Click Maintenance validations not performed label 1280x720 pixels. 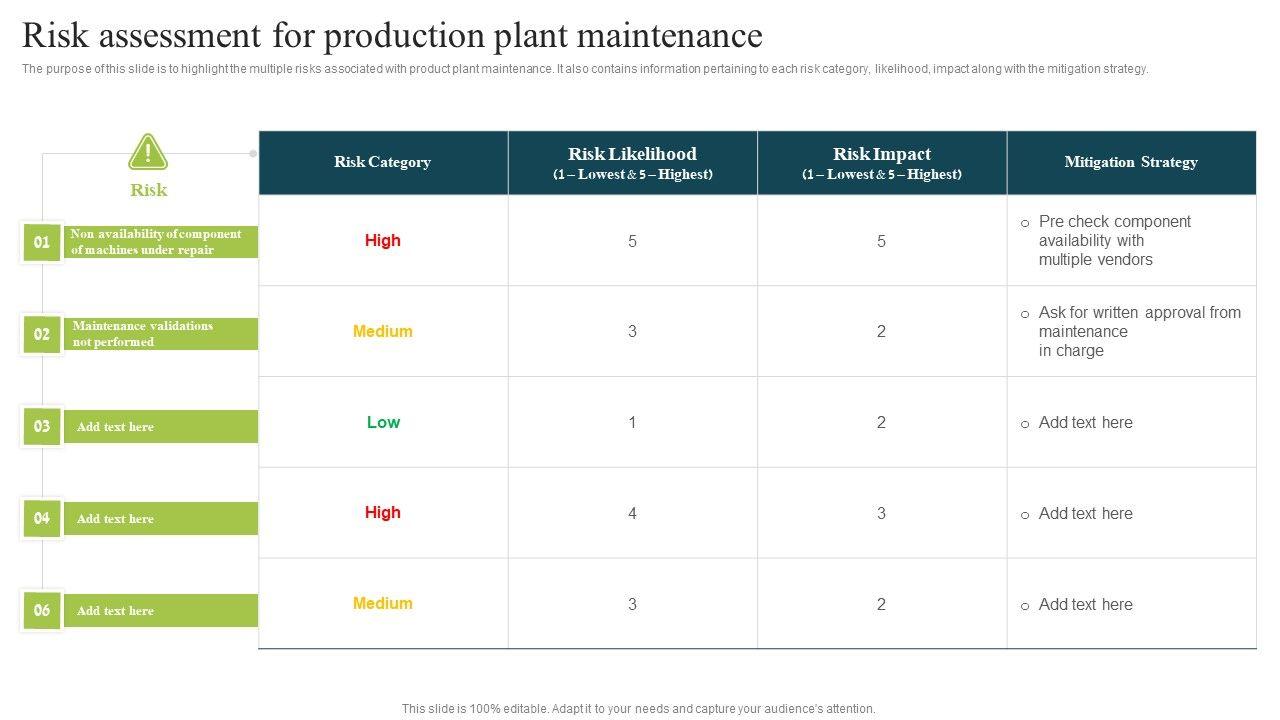pos(143,334)
